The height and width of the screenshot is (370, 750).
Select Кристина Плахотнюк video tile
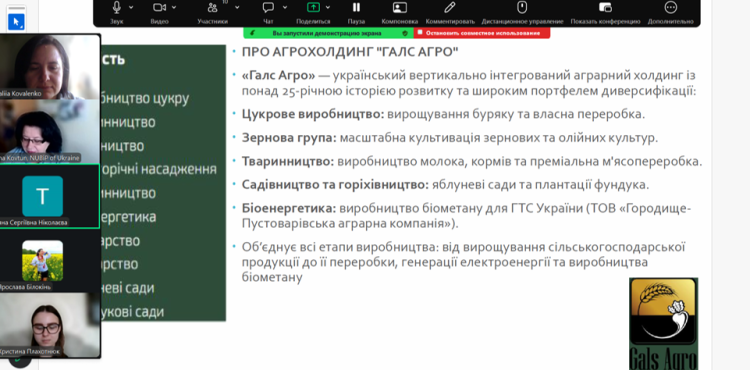50,325
